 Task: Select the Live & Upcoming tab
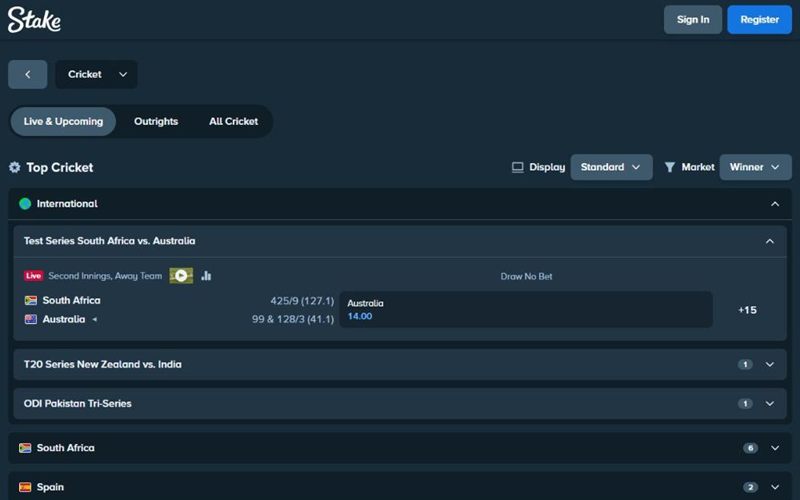tap(63, 121)
